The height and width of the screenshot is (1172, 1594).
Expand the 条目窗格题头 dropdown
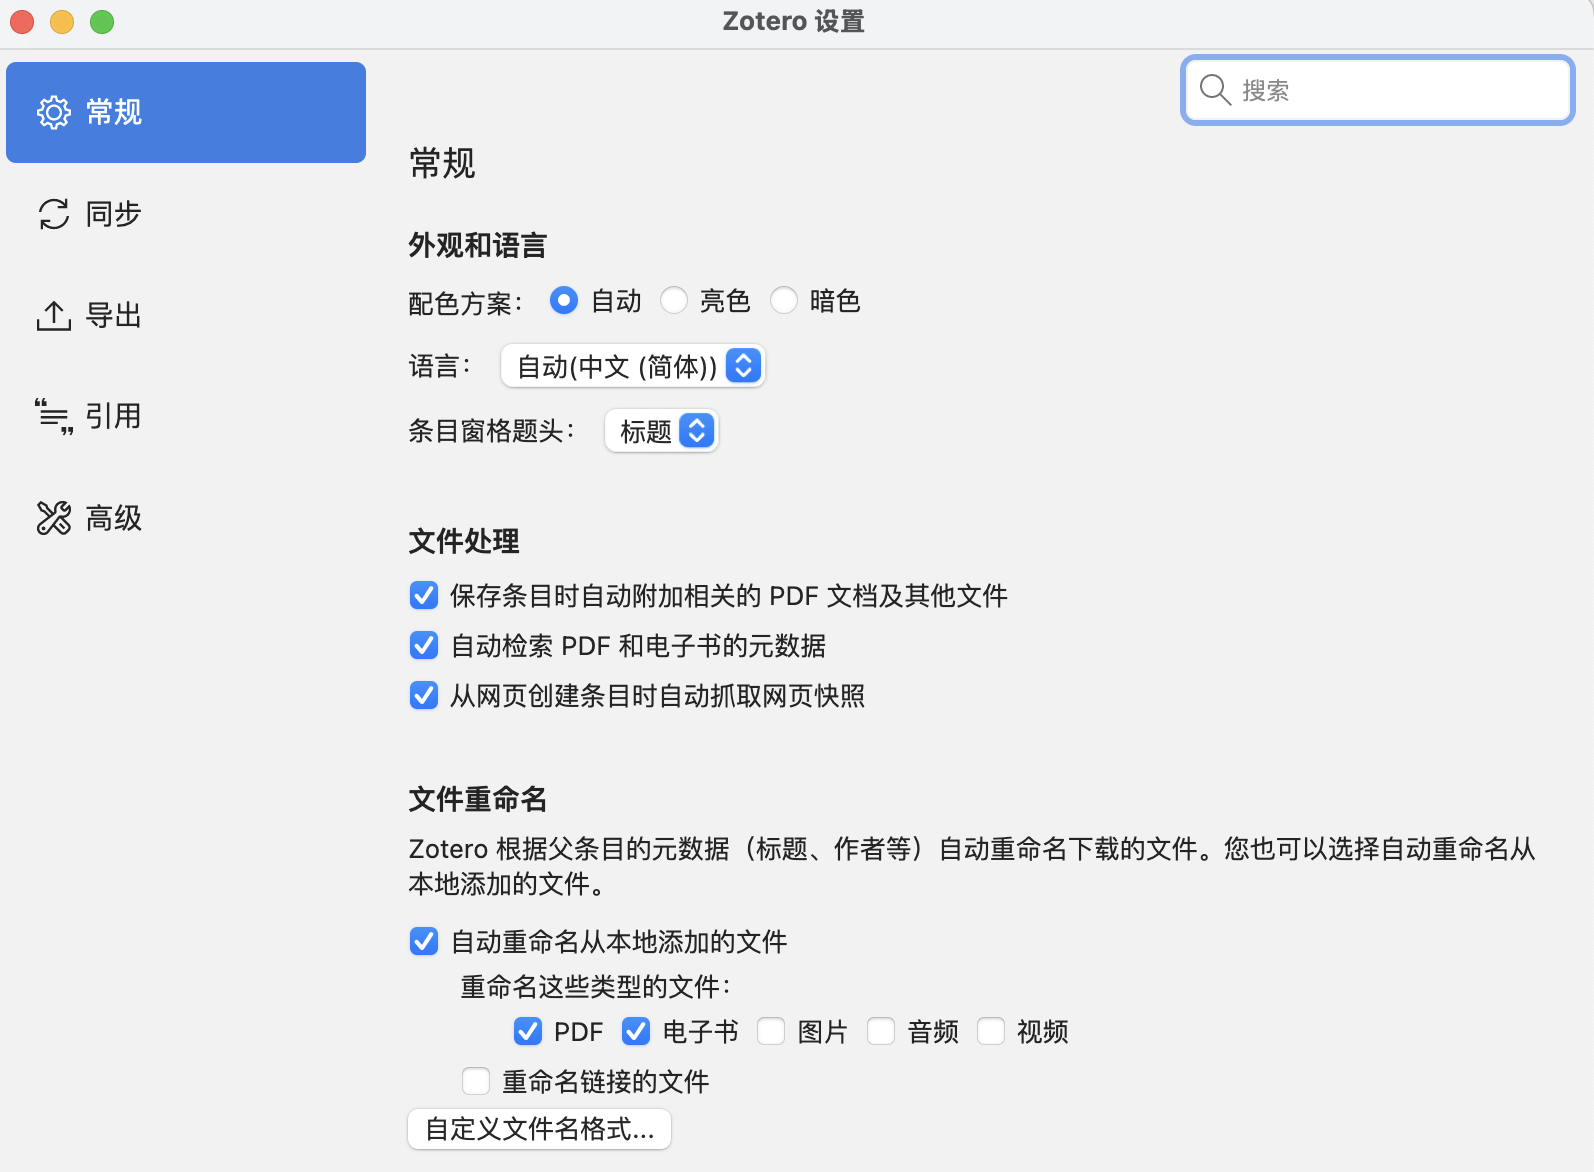(x=661, y=431)
